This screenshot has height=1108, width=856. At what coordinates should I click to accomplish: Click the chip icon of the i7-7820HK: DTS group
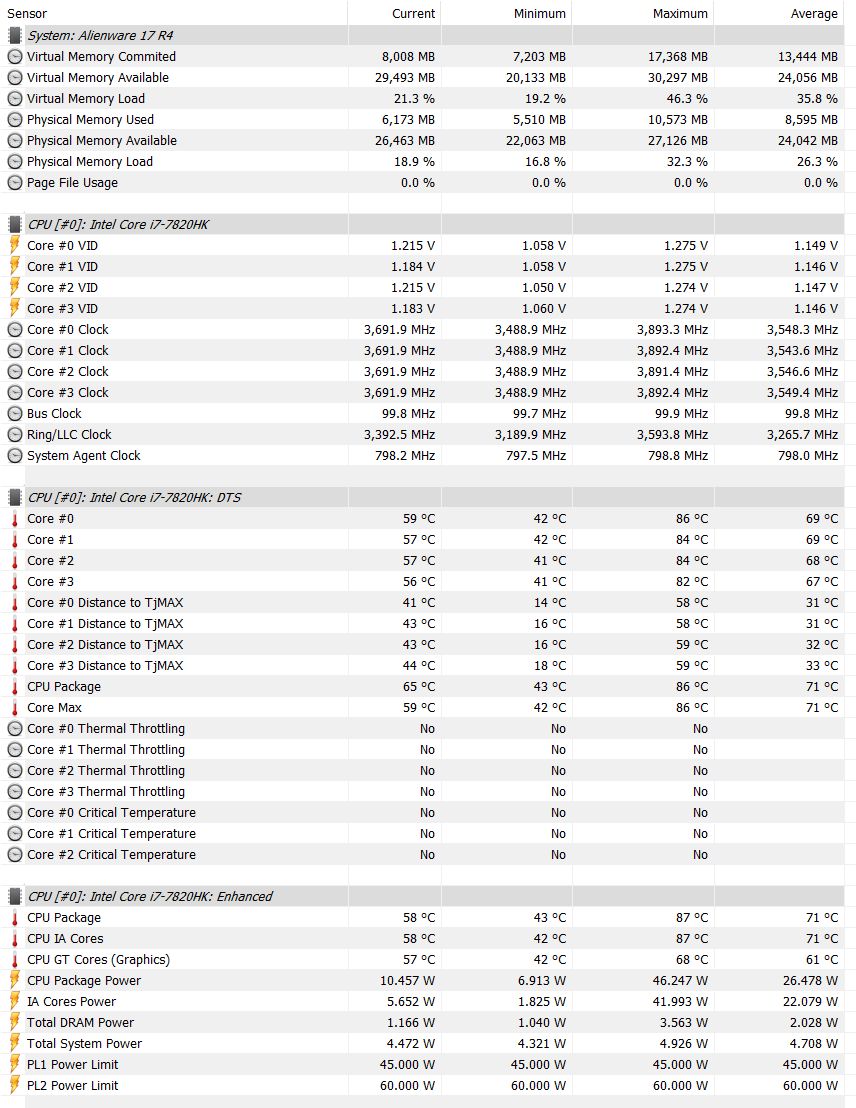pos(14,497)
